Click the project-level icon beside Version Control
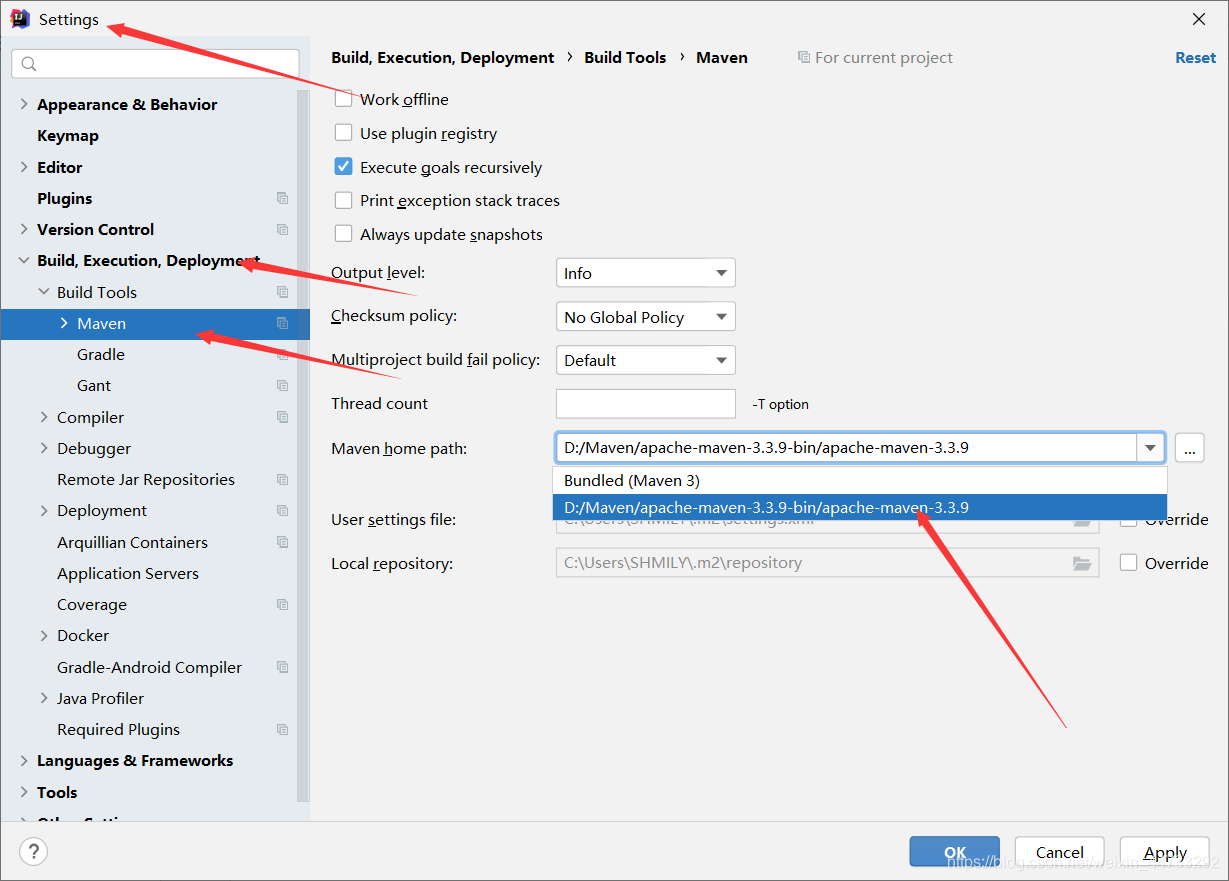The width and height of the screenshot is (1229, 881). 283,229
